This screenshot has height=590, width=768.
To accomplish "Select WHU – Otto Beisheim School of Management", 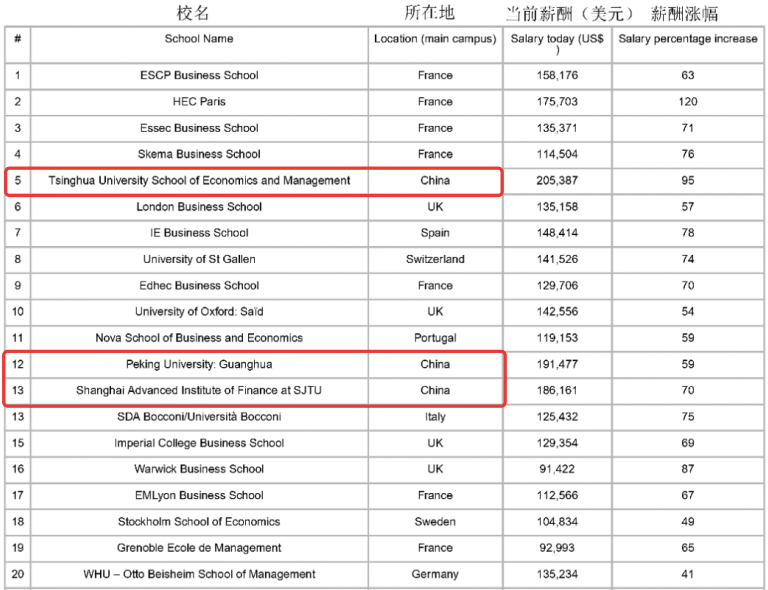I will [199, 574].
